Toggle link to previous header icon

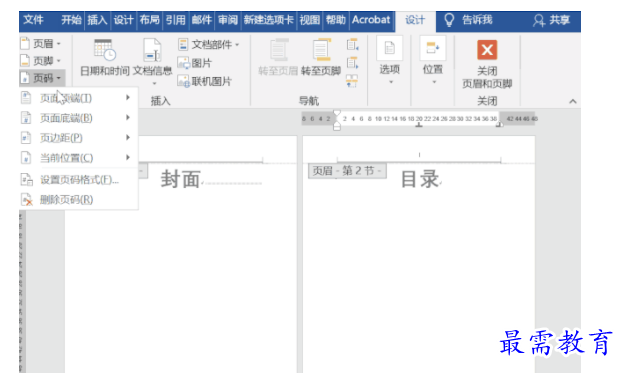pyautogui.click(x=352, y=81)
